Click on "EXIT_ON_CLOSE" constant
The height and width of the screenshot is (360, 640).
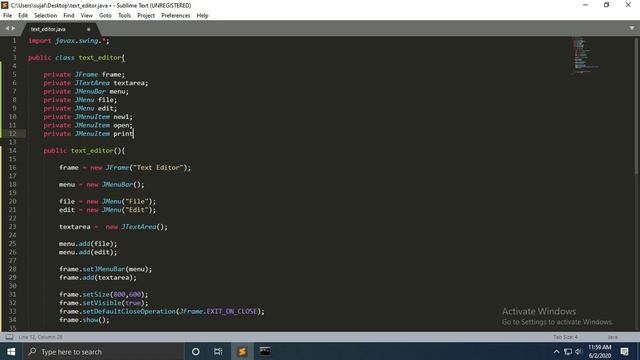232,311
